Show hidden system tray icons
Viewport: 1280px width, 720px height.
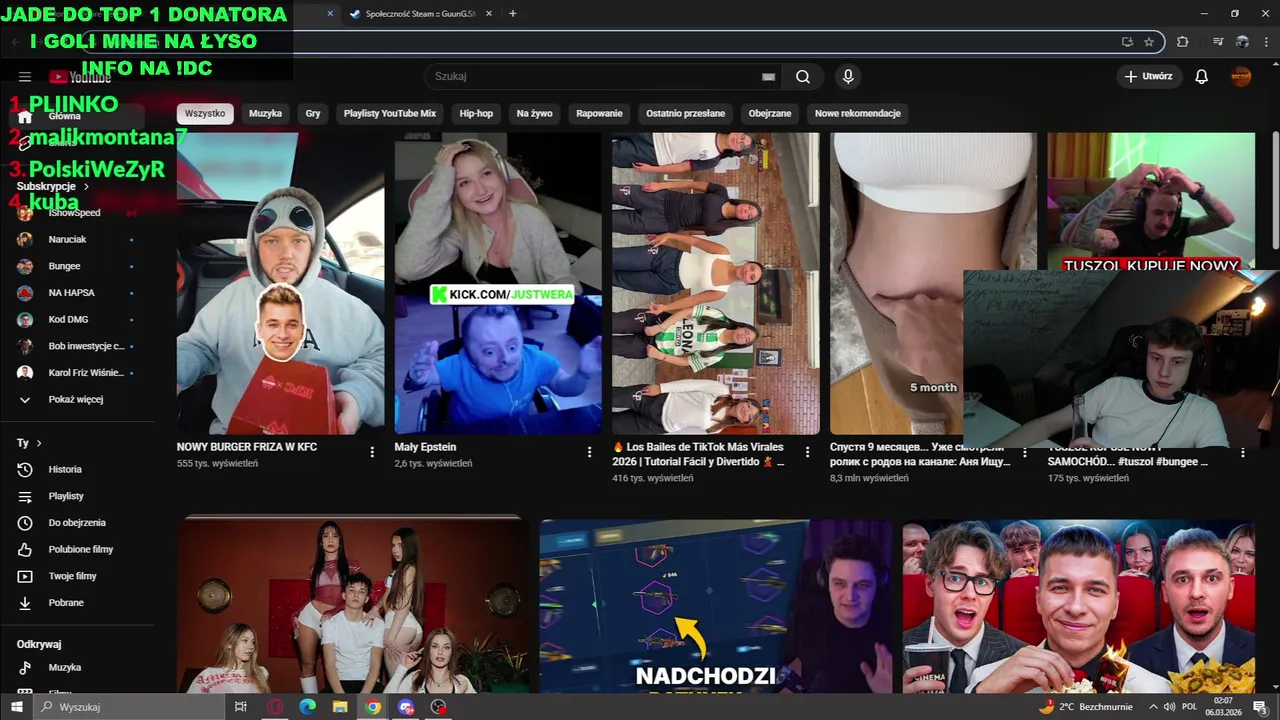[x=1154, y=707]
